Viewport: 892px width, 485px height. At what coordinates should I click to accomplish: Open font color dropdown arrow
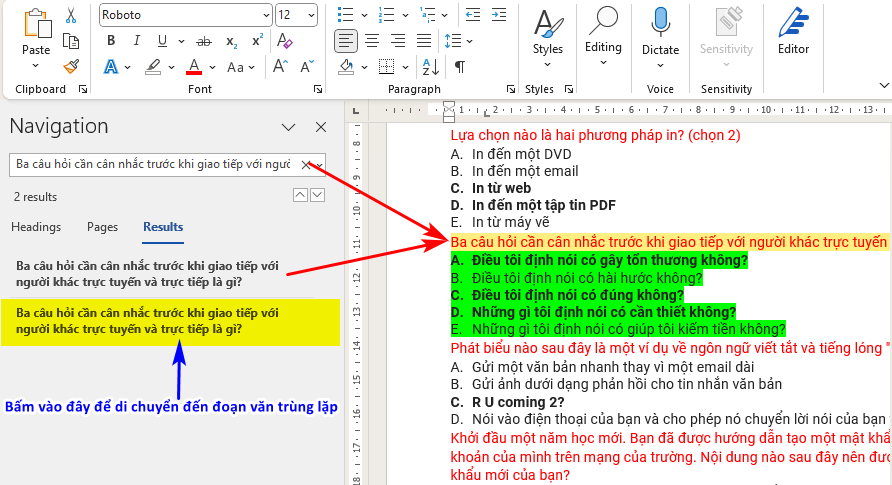click(x=212, y=67)
